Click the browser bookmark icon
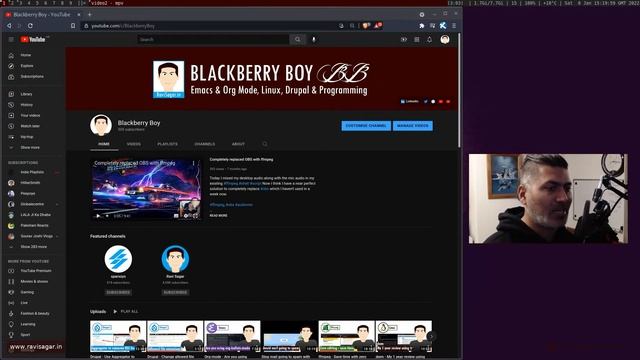Viewport: 640px width, 360px height. coord(73,26)
